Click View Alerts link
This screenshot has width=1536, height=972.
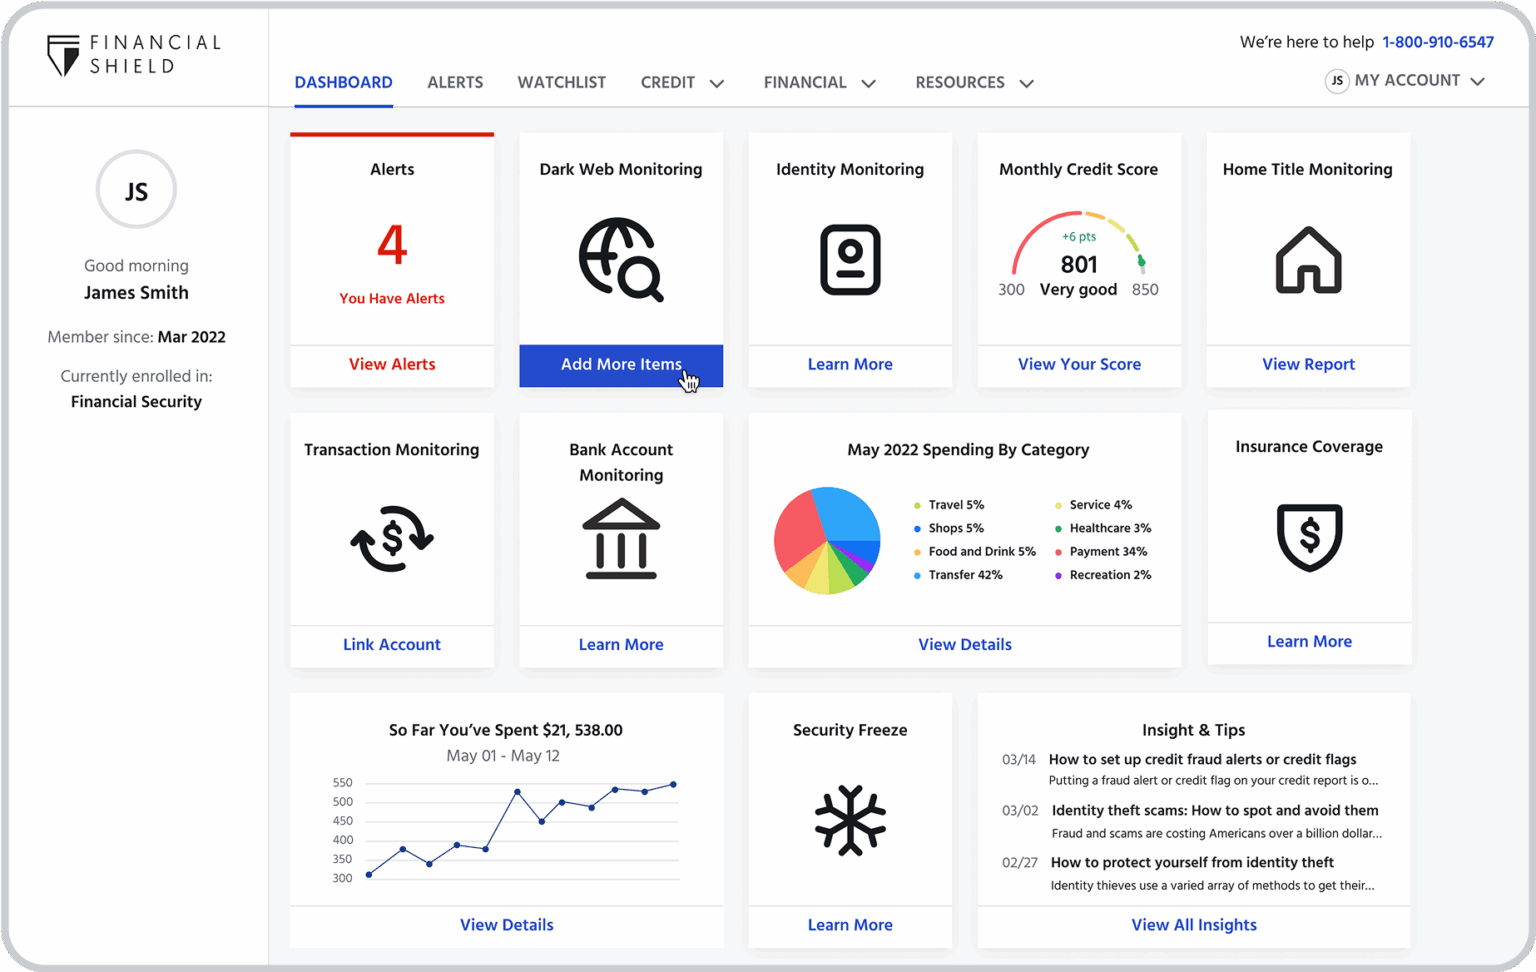point(391,364)
